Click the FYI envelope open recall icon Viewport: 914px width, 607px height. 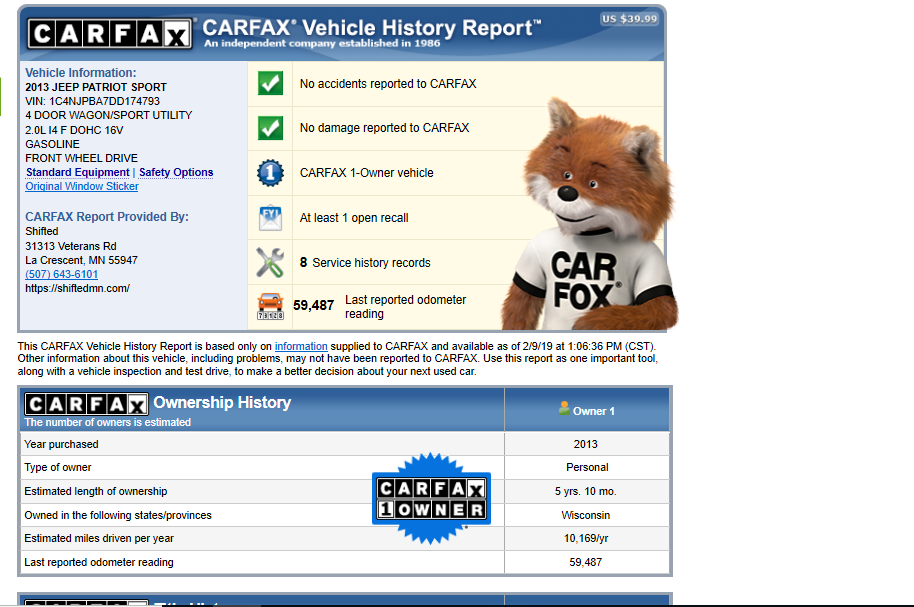(270, 218)
